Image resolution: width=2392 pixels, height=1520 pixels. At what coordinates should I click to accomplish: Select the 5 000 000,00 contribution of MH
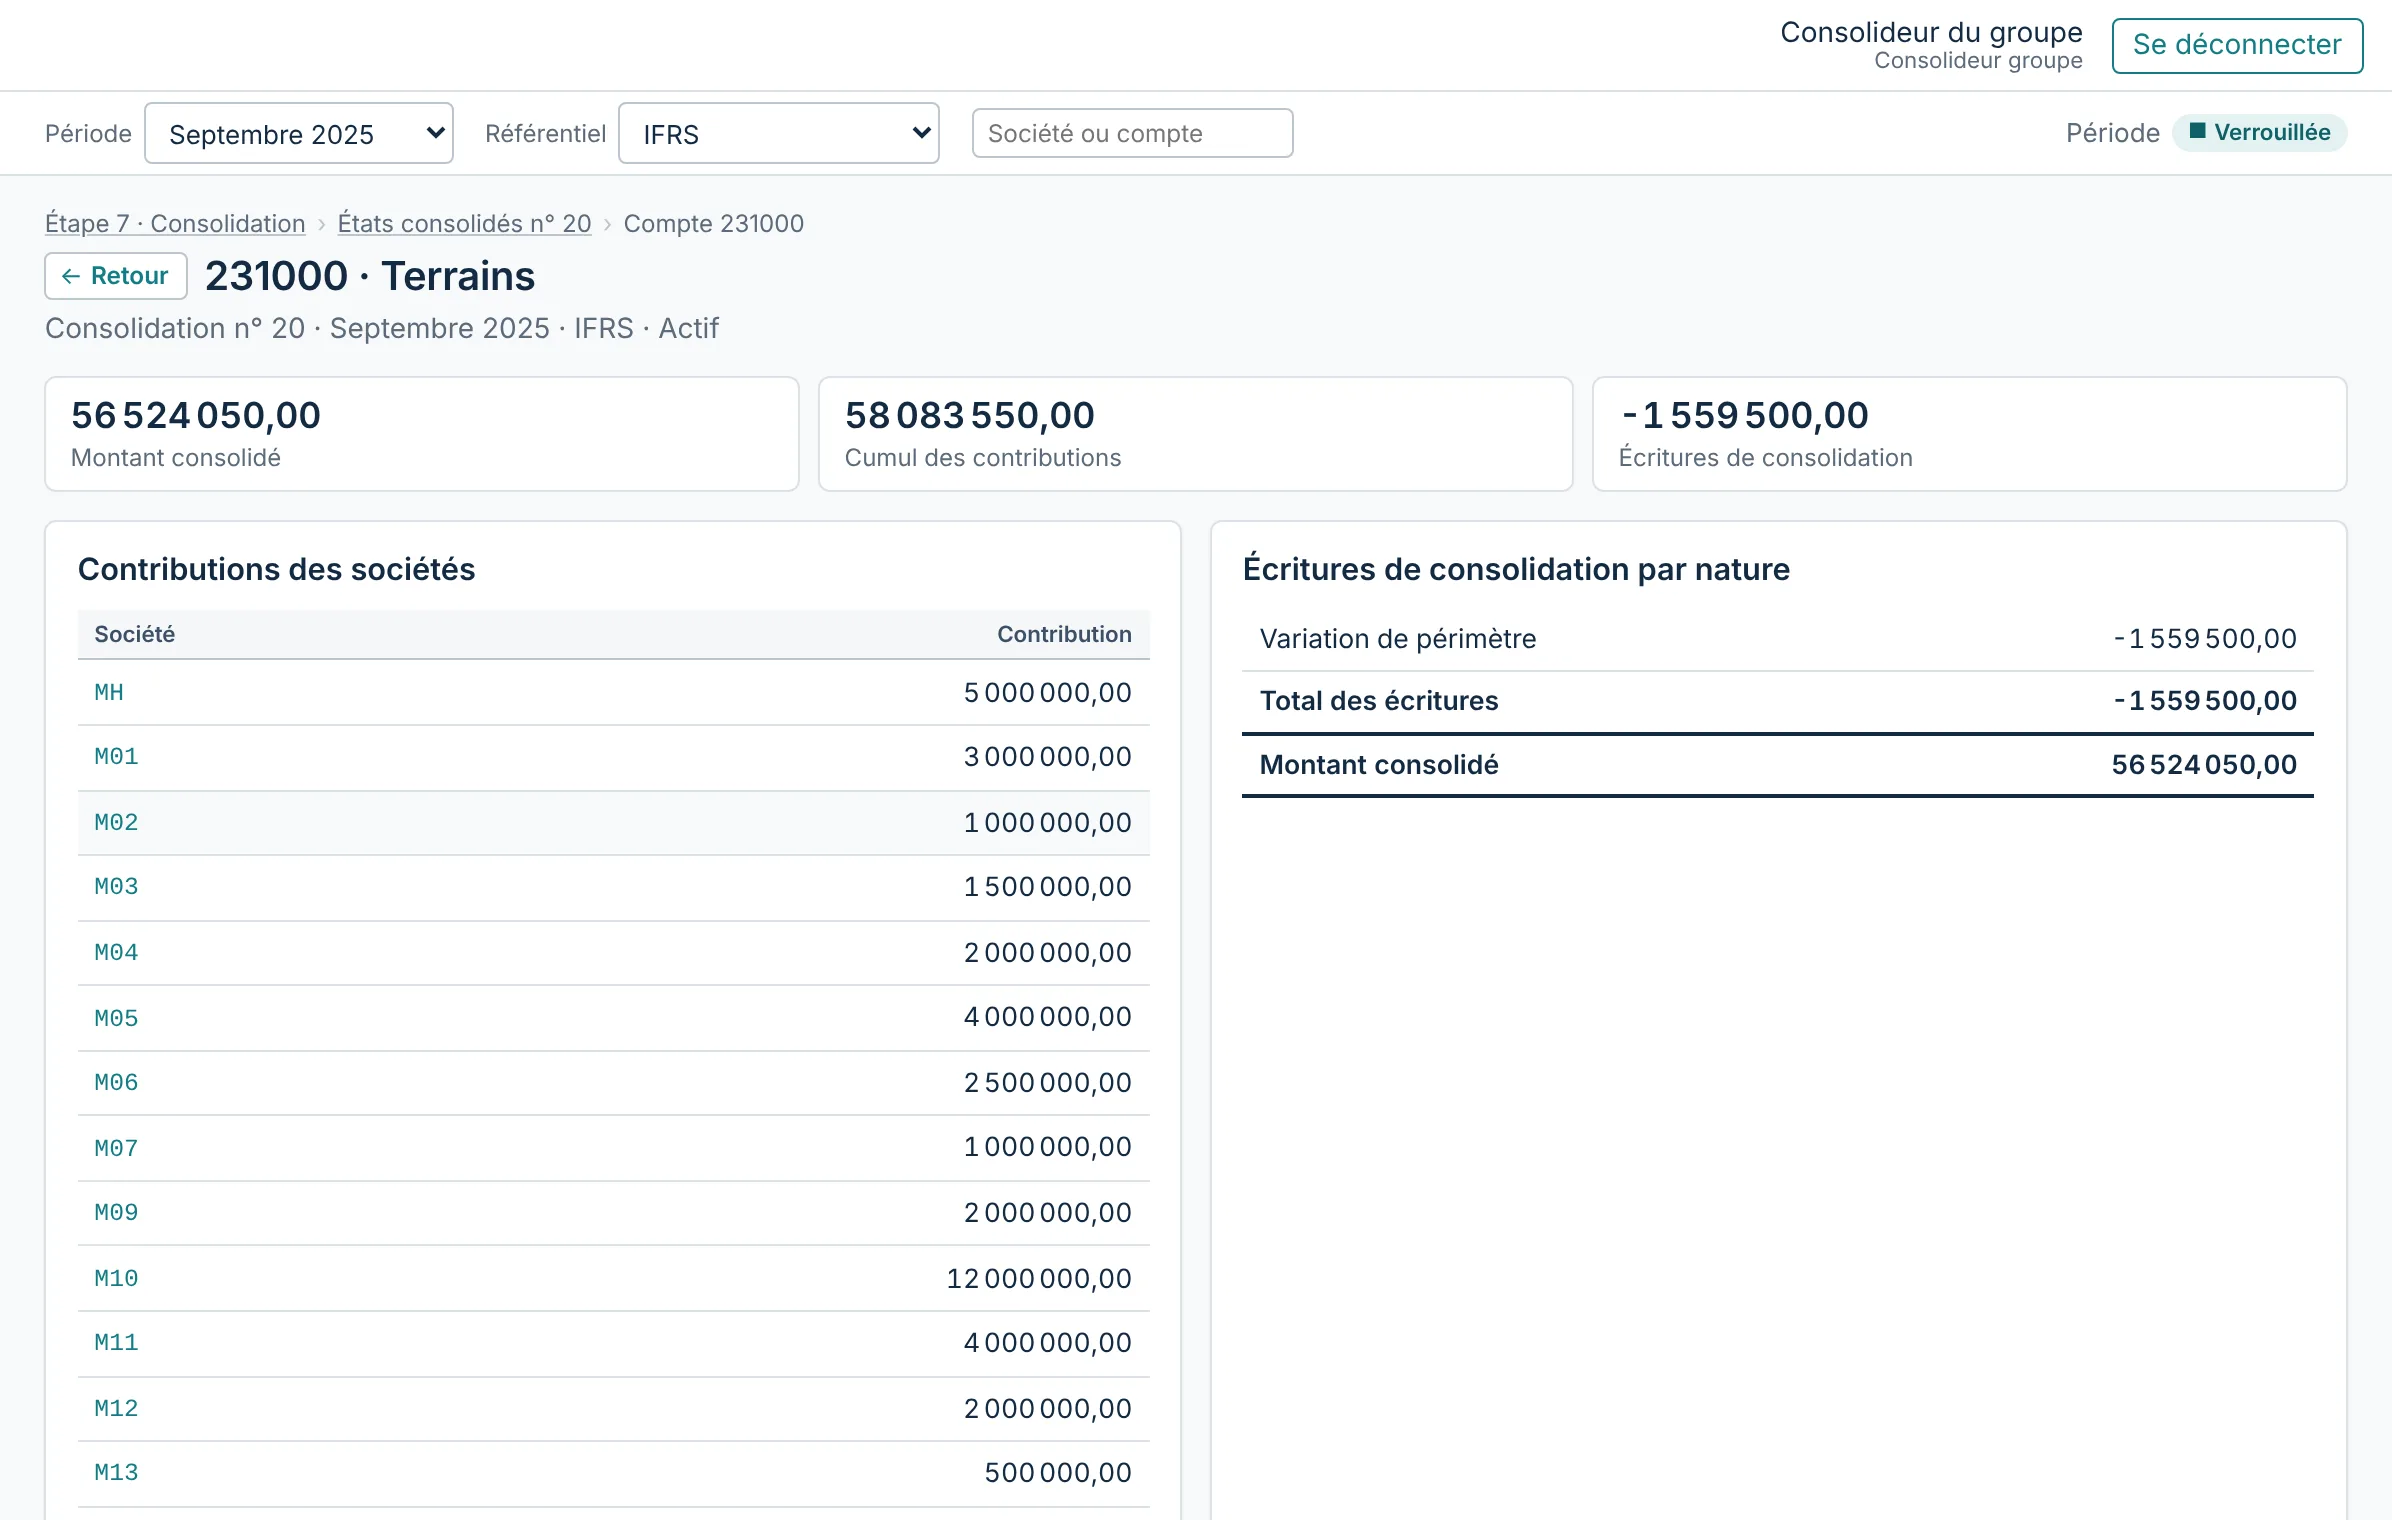click(1047, 692)
